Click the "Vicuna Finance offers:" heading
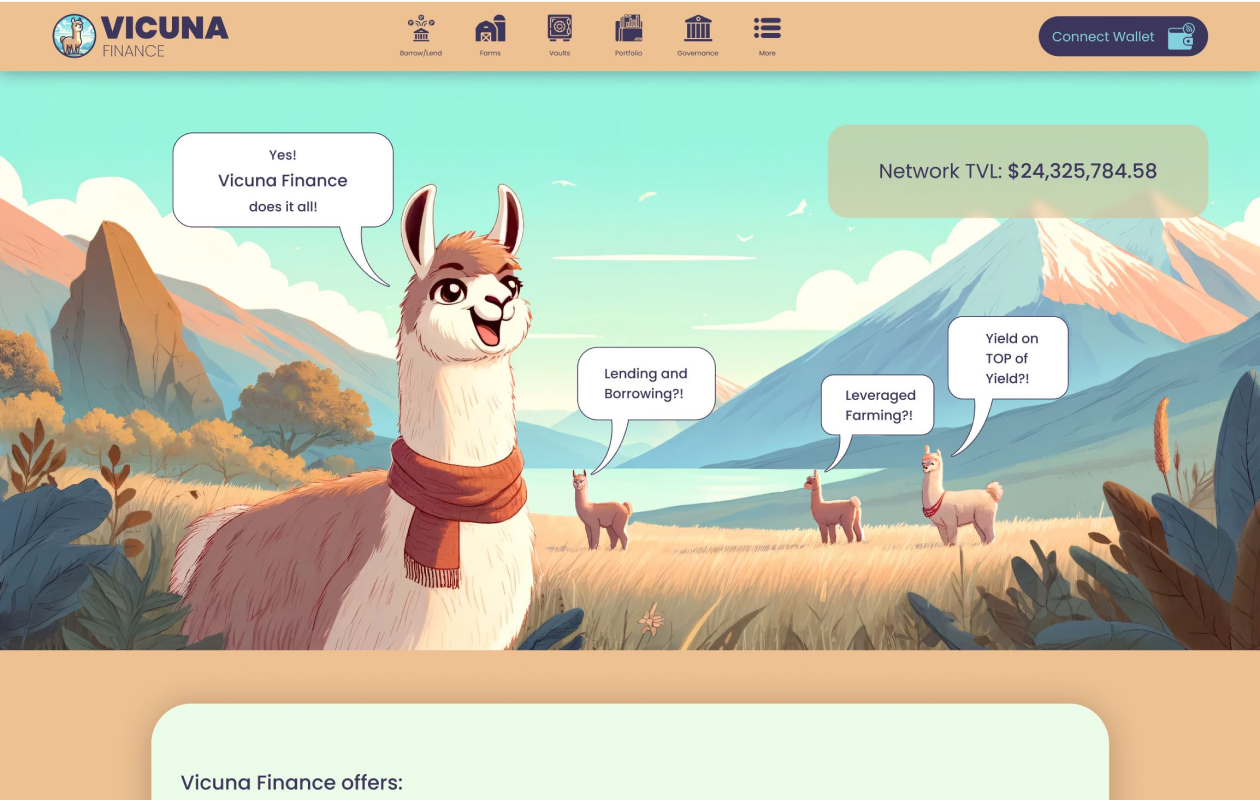 coord(292,782)
